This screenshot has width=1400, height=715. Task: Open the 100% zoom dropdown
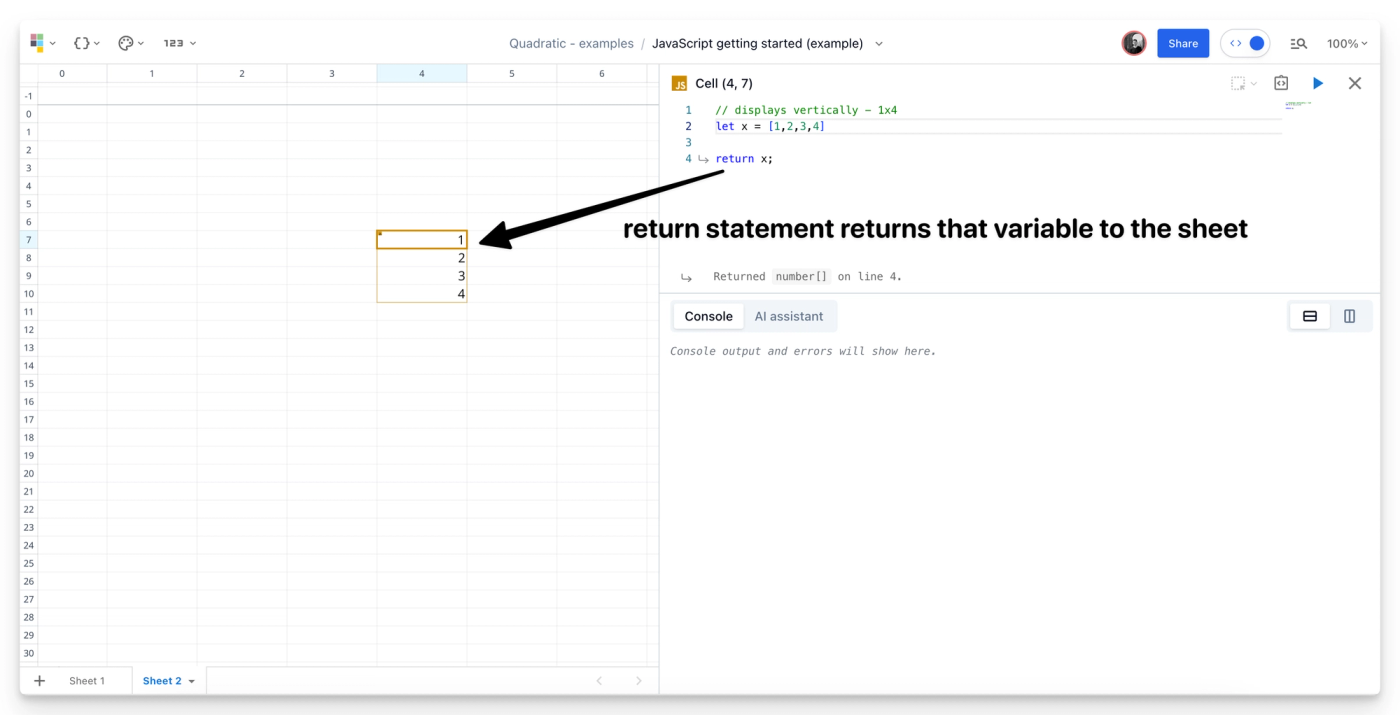(1347, 43)
